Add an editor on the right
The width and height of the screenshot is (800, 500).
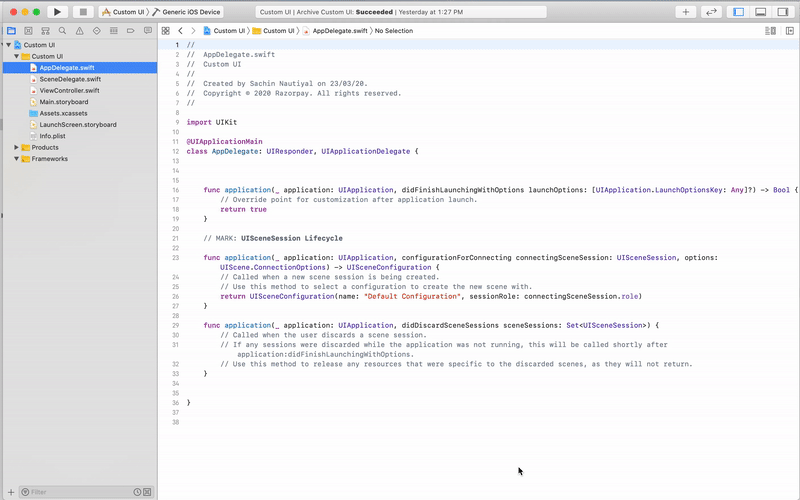pos(790,31)
